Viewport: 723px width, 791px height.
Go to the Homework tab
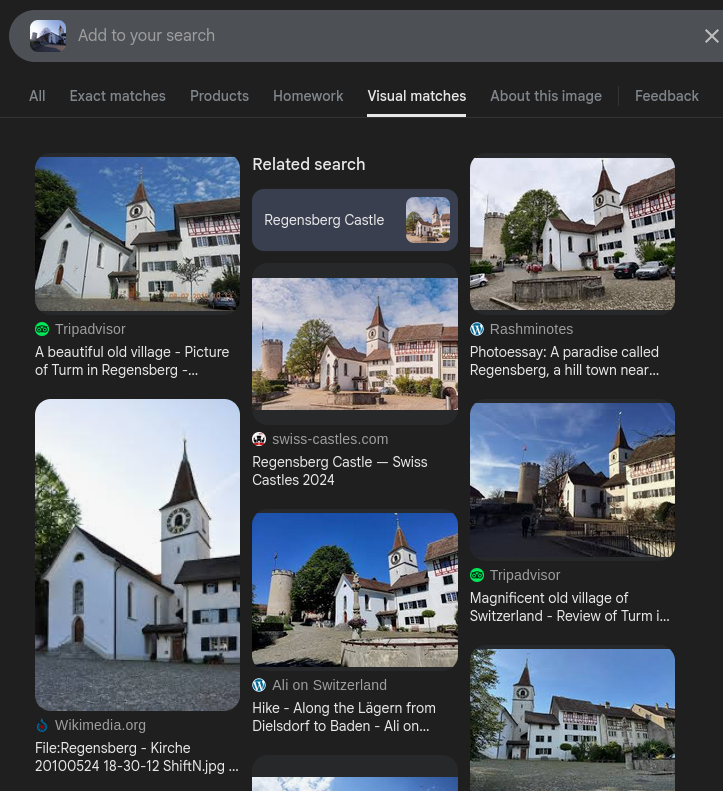[x=308, y=96]
